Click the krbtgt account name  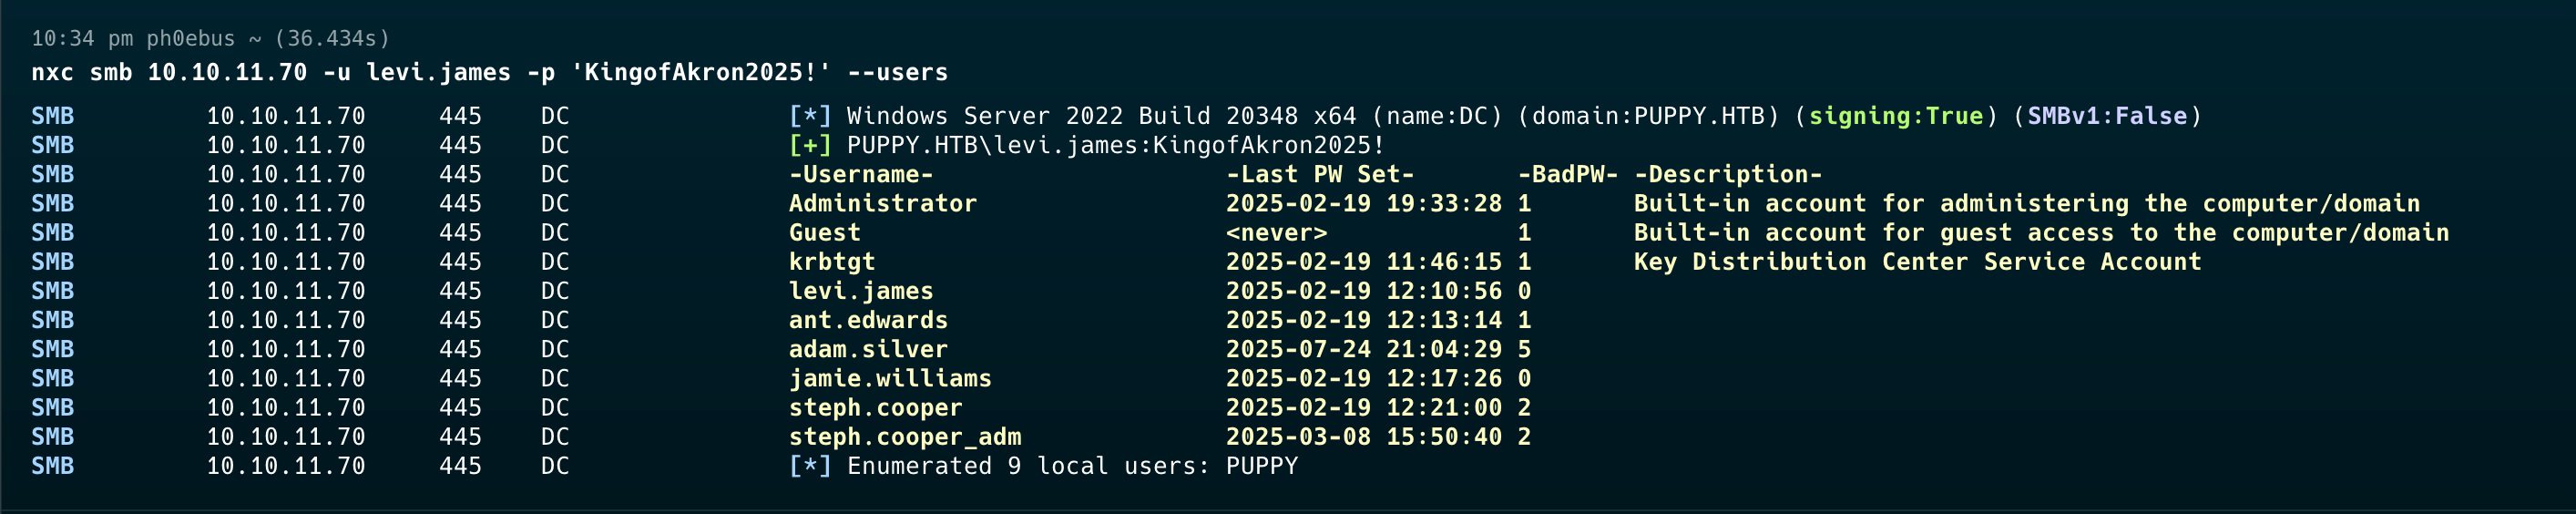coord(831,261)
